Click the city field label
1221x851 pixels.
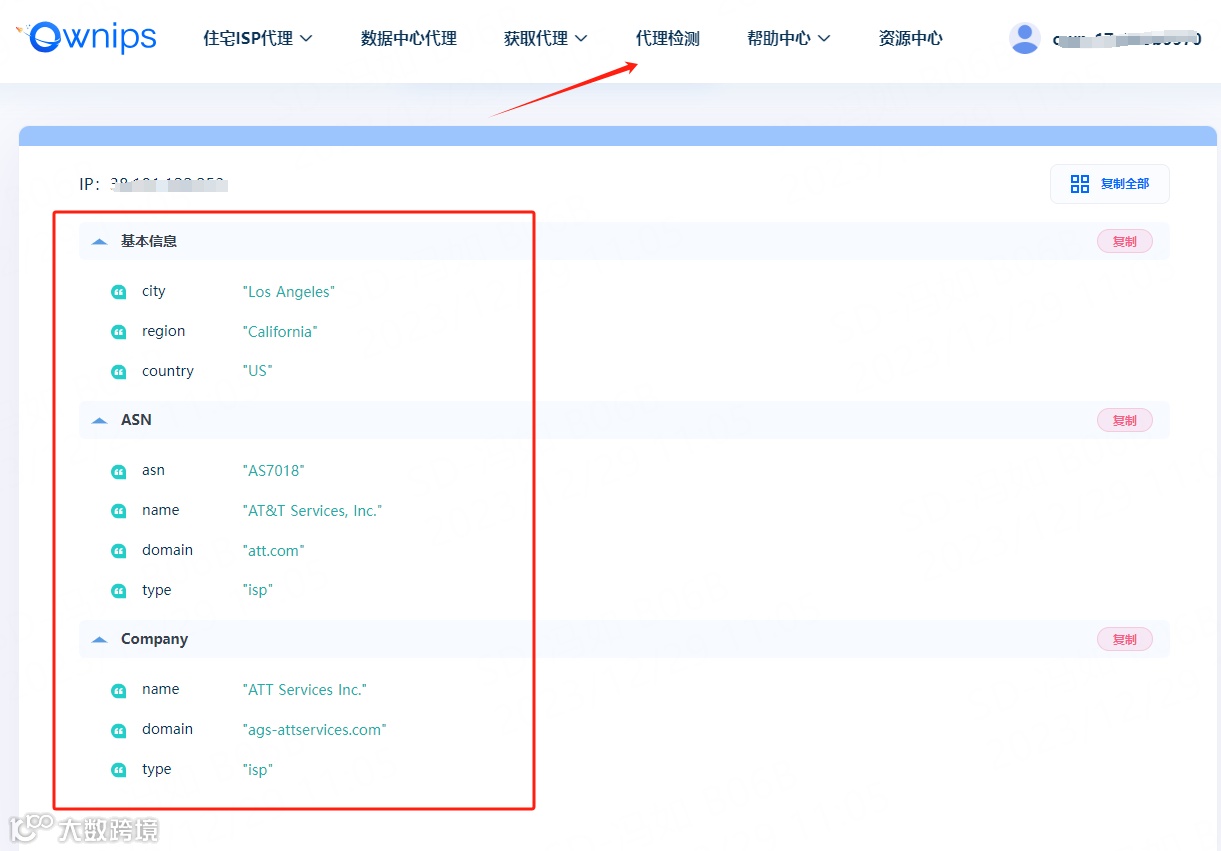coord(154,291)
